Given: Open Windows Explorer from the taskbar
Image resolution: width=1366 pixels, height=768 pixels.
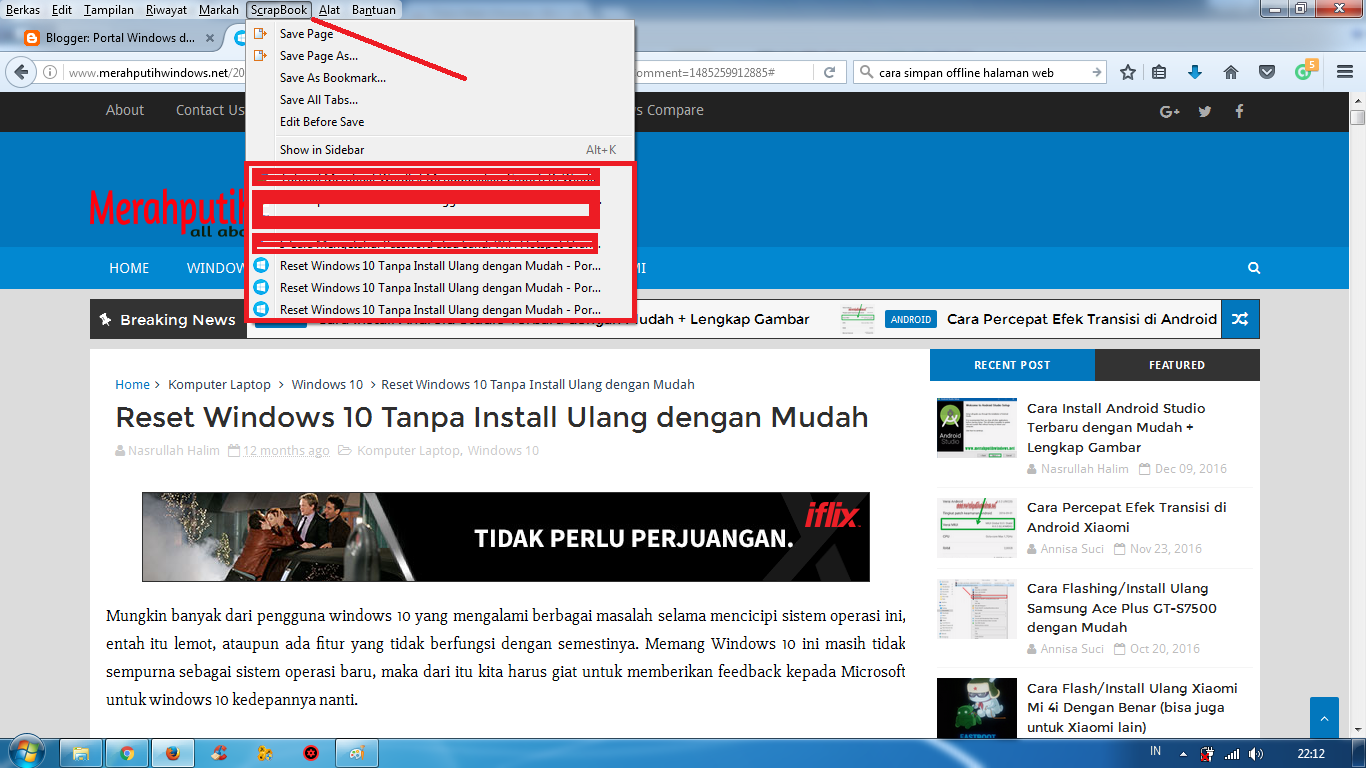Looking at the screenshot, I should 81,752.
